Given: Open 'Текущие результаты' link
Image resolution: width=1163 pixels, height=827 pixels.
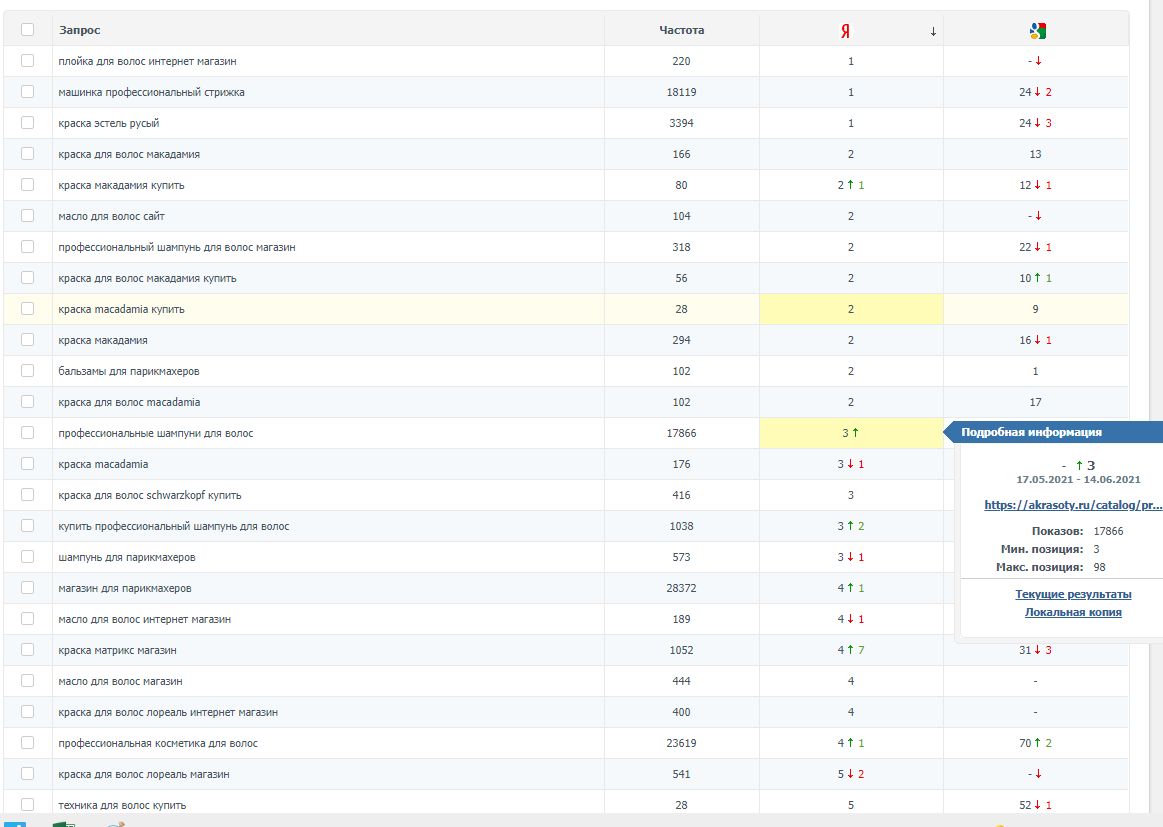Looking at the screenshot, I should (1073, 594).
